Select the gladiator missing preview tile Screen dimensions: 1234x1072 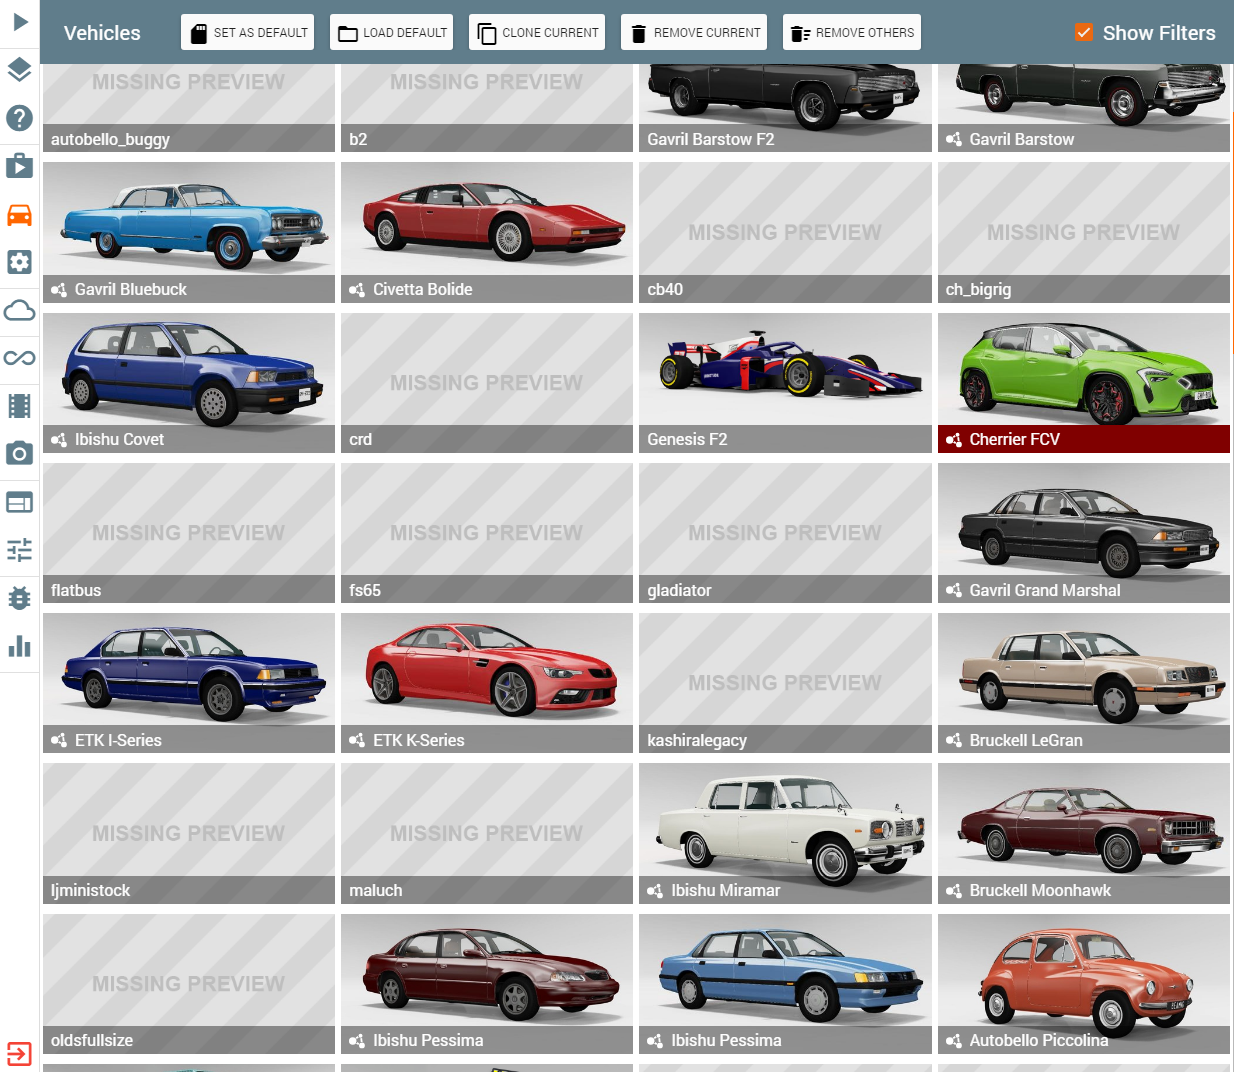click(x=785, y=533)
